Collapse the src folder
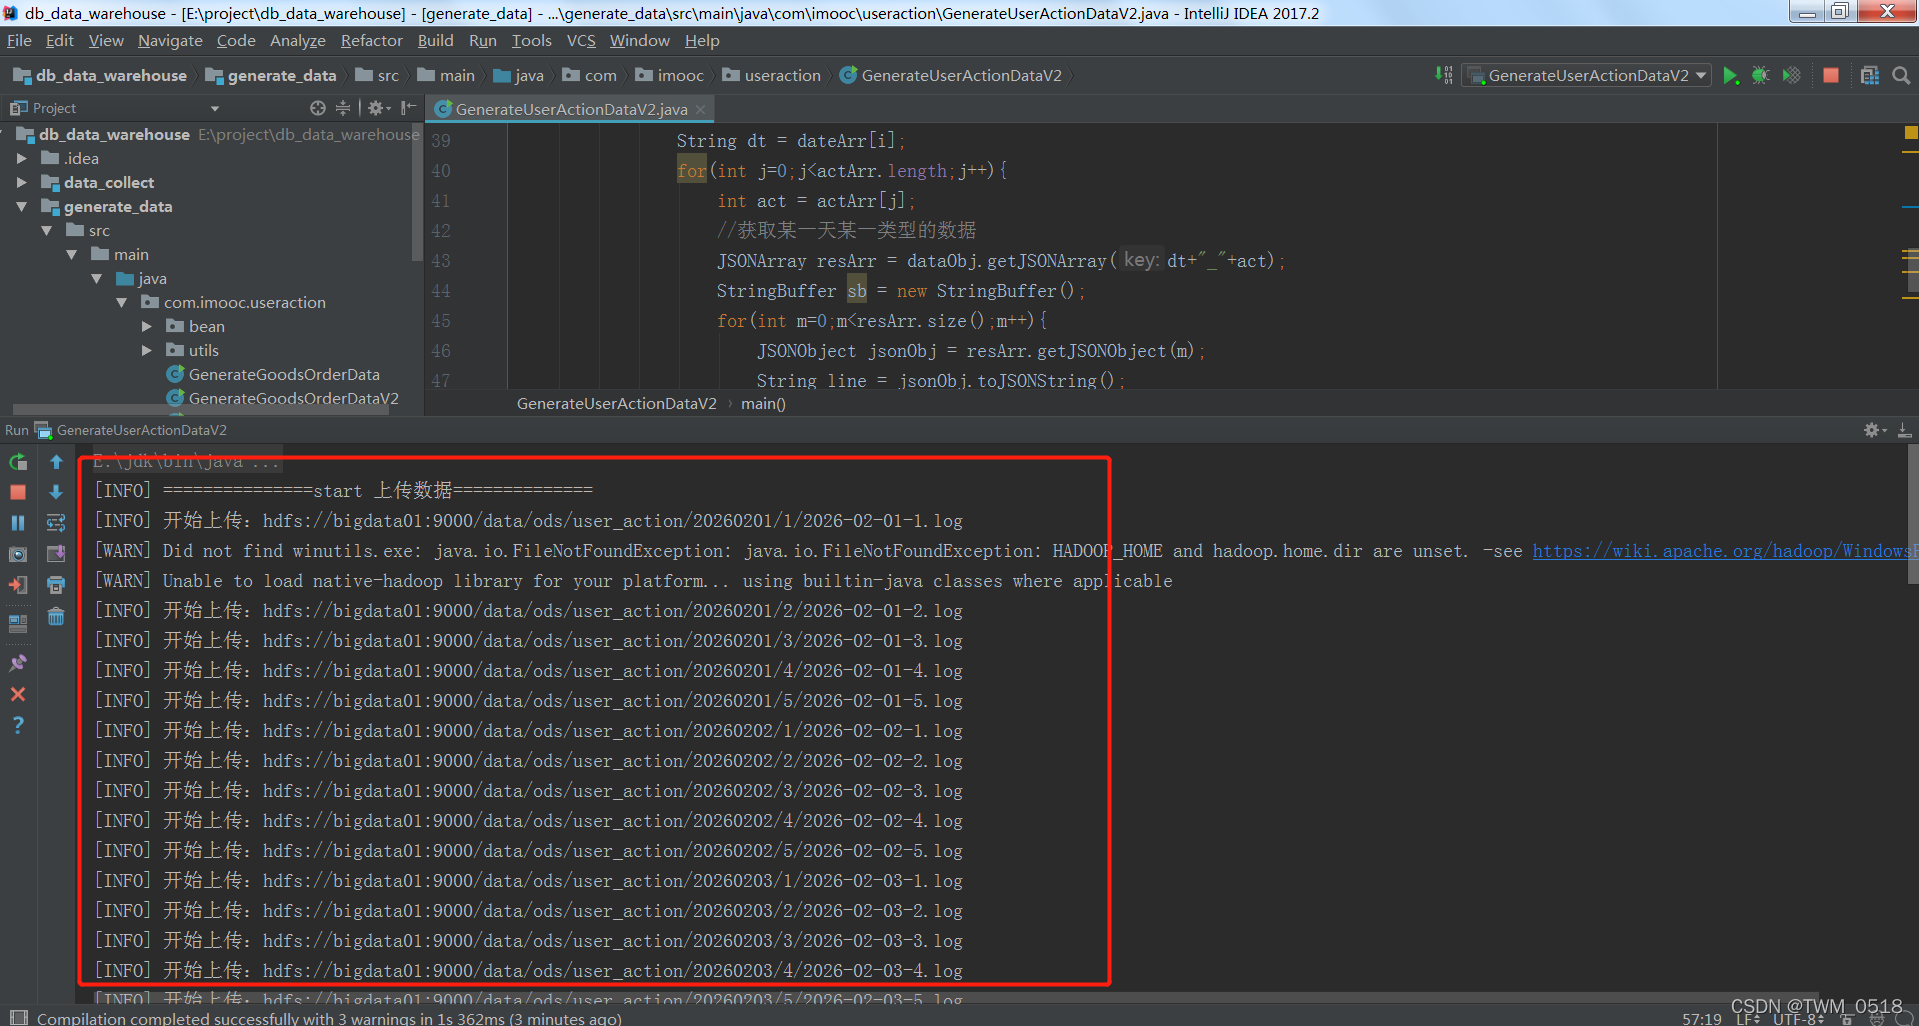 47,231
